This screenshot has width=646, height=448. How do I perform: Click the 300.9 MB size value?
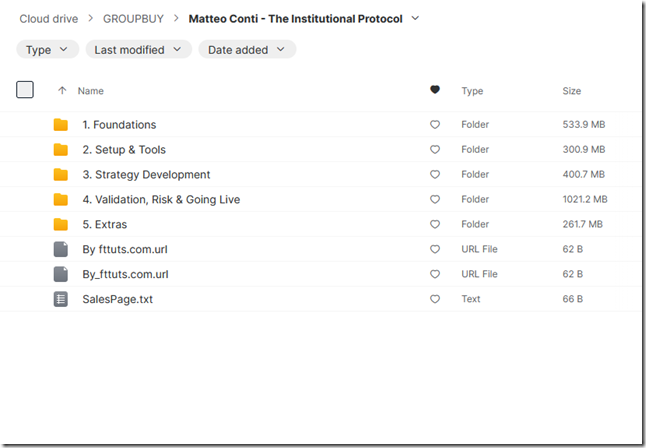point(584,150)
